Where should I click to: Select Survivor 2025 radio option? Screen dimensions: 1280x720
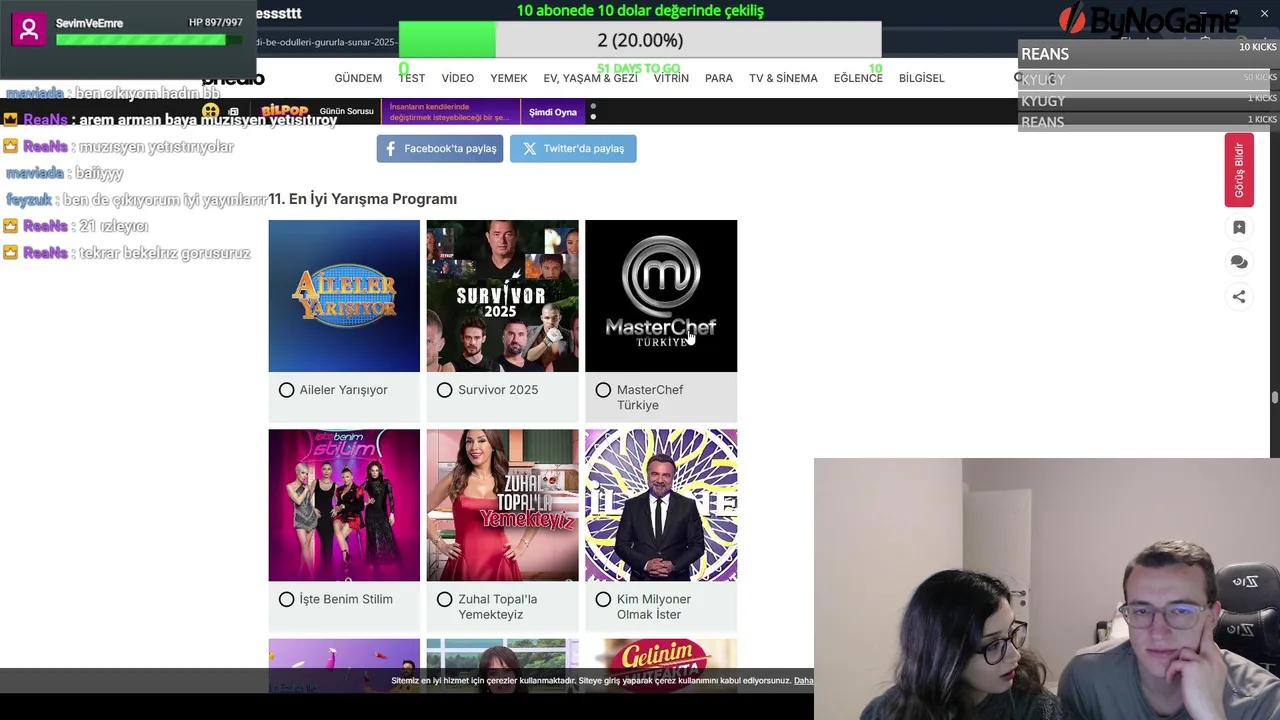[x=445, y=390]
